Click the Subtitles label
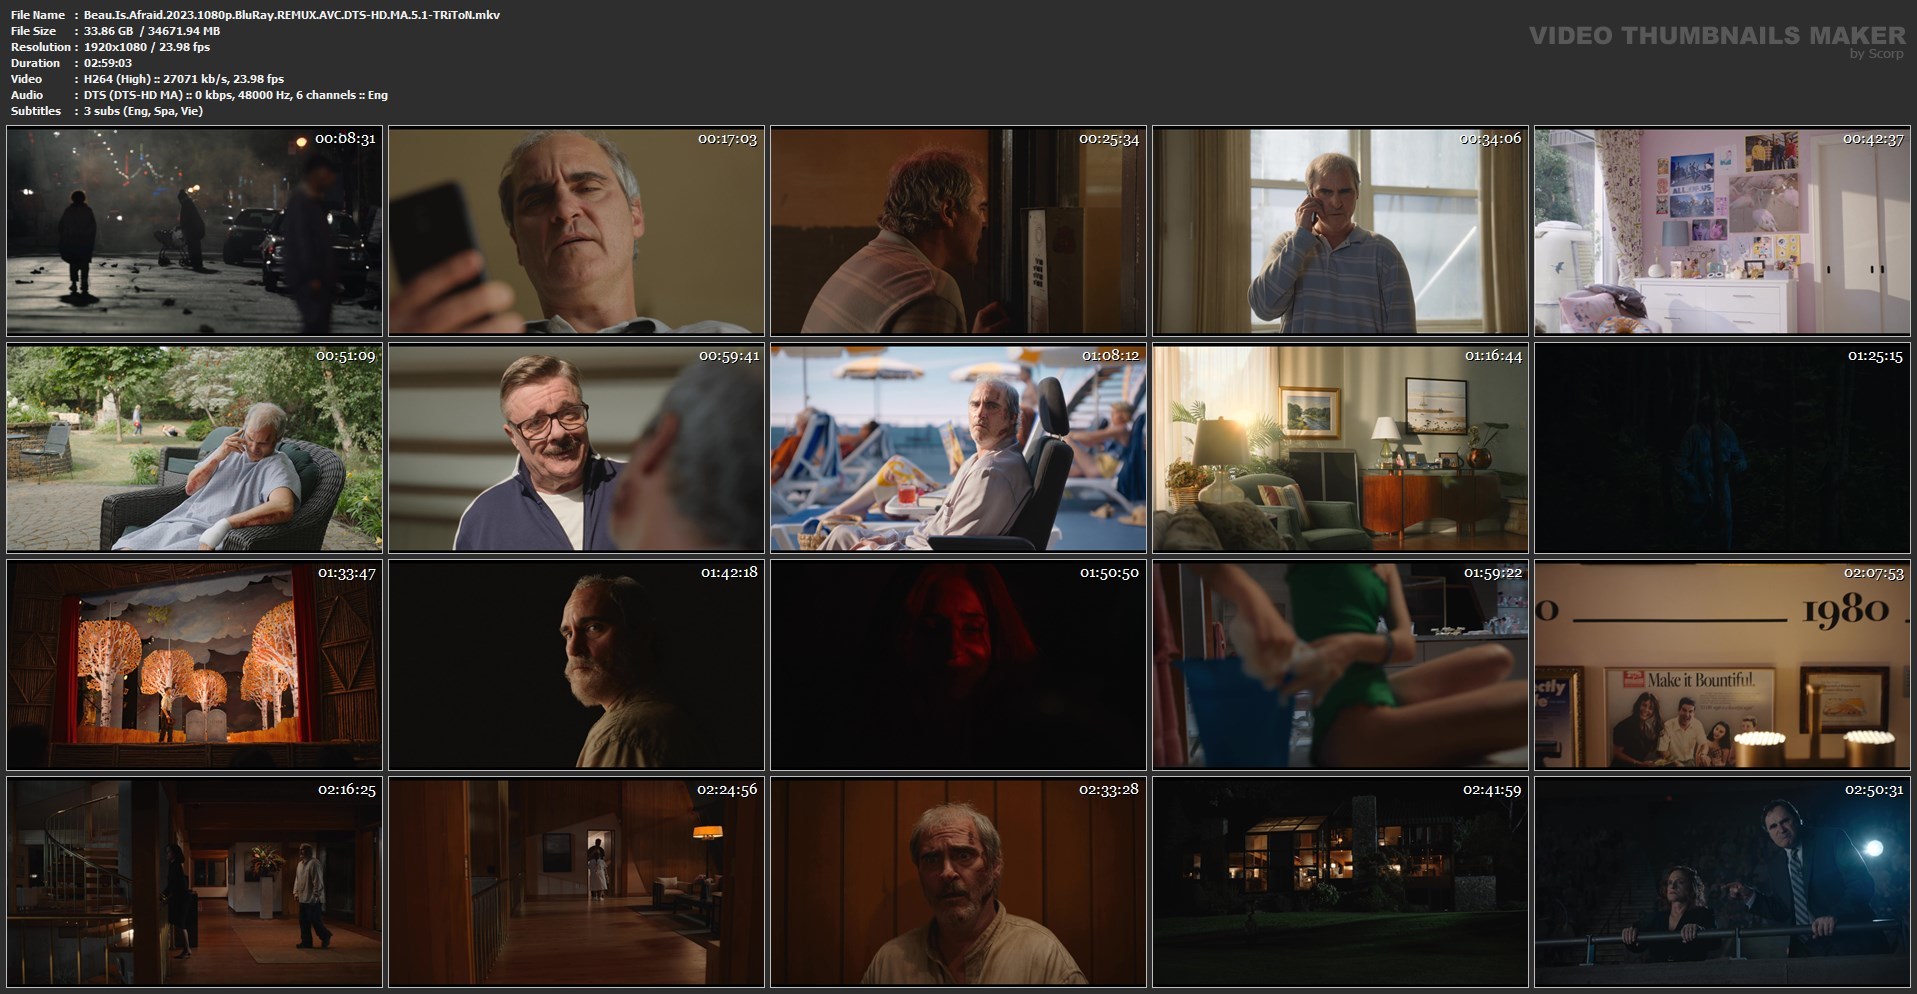The height and width of the screenshot is (994, 1917). tap(36, 111)
